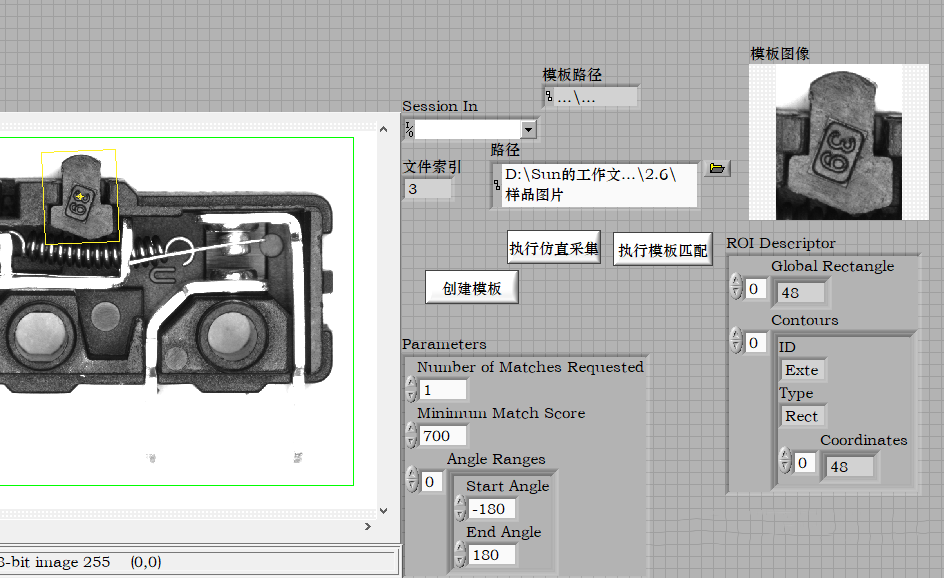Click the Global Rectangle array index stepper
This screenshot has width=944, height=578.
tap(735, 288)
